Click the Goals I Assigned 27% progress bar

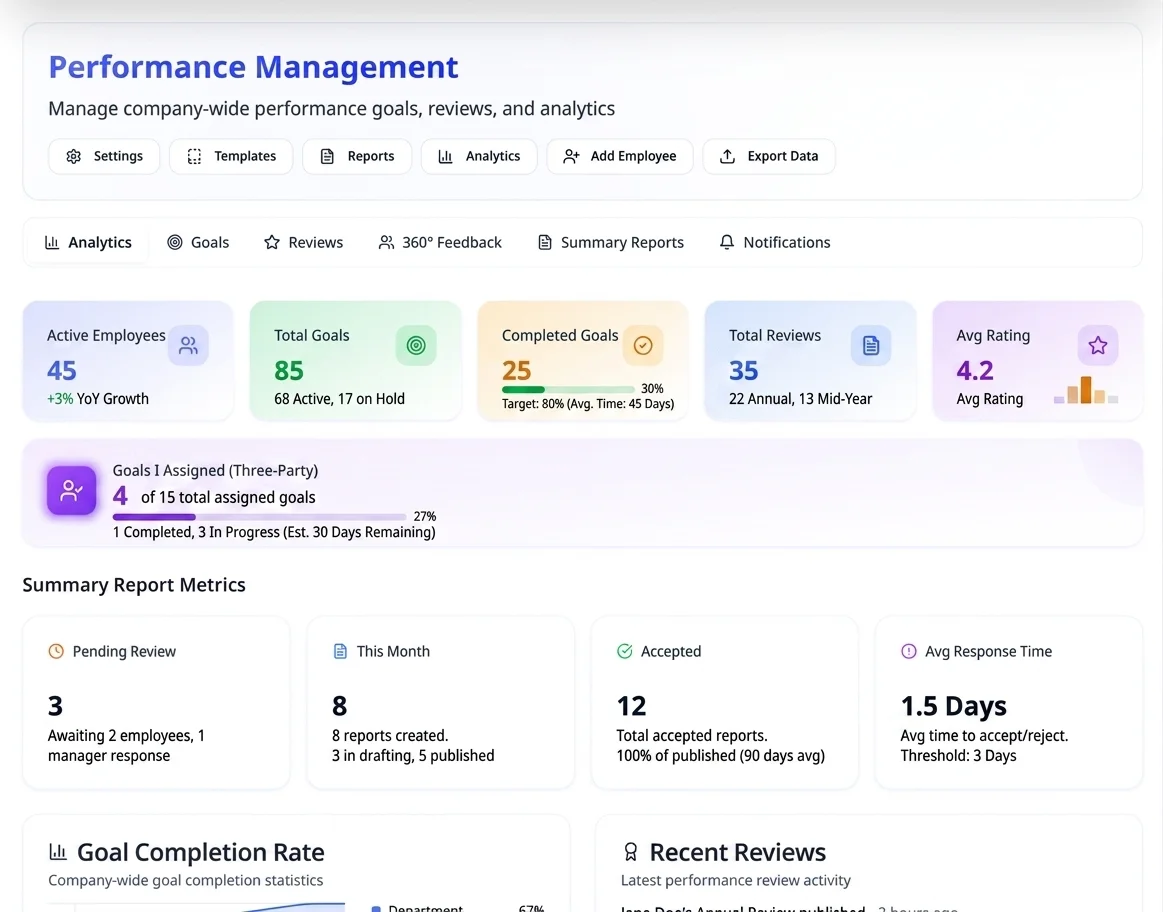point(260,517)
